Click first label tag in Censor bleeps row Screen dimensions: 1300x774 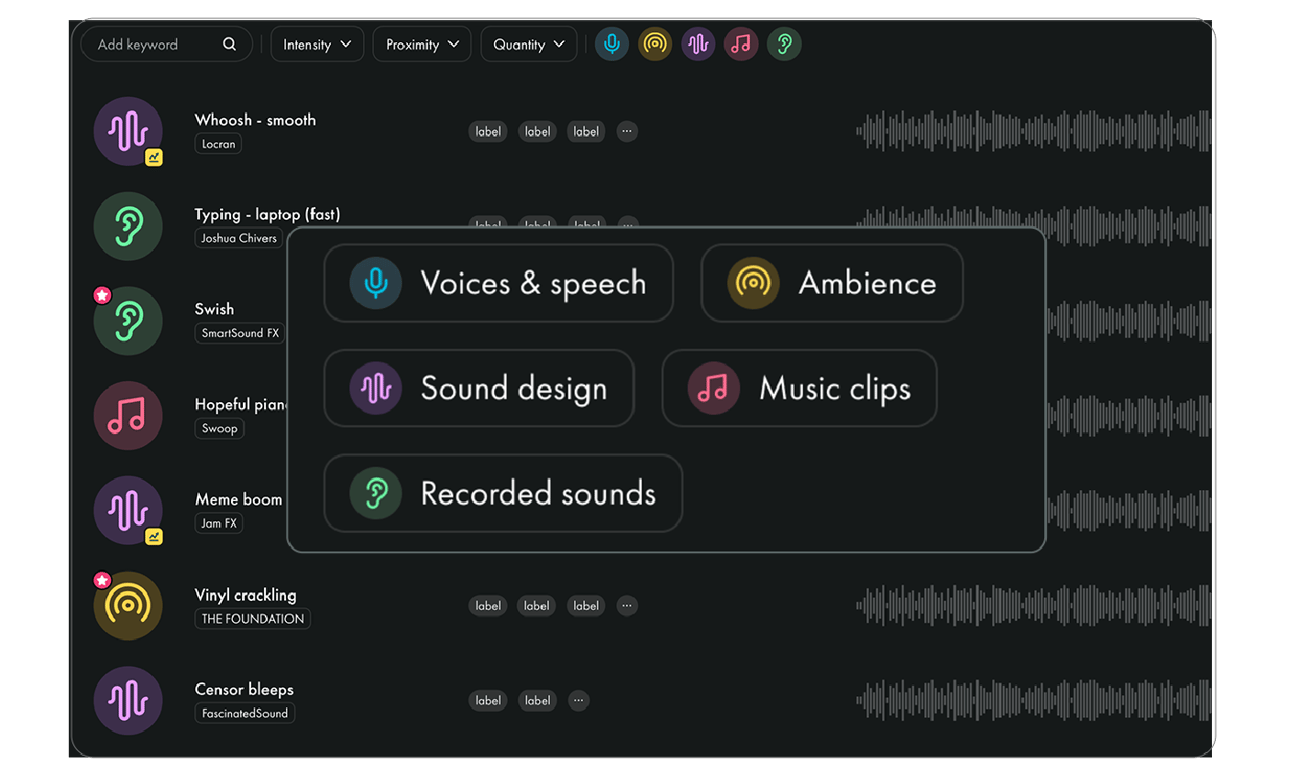[x=488, y=700]
